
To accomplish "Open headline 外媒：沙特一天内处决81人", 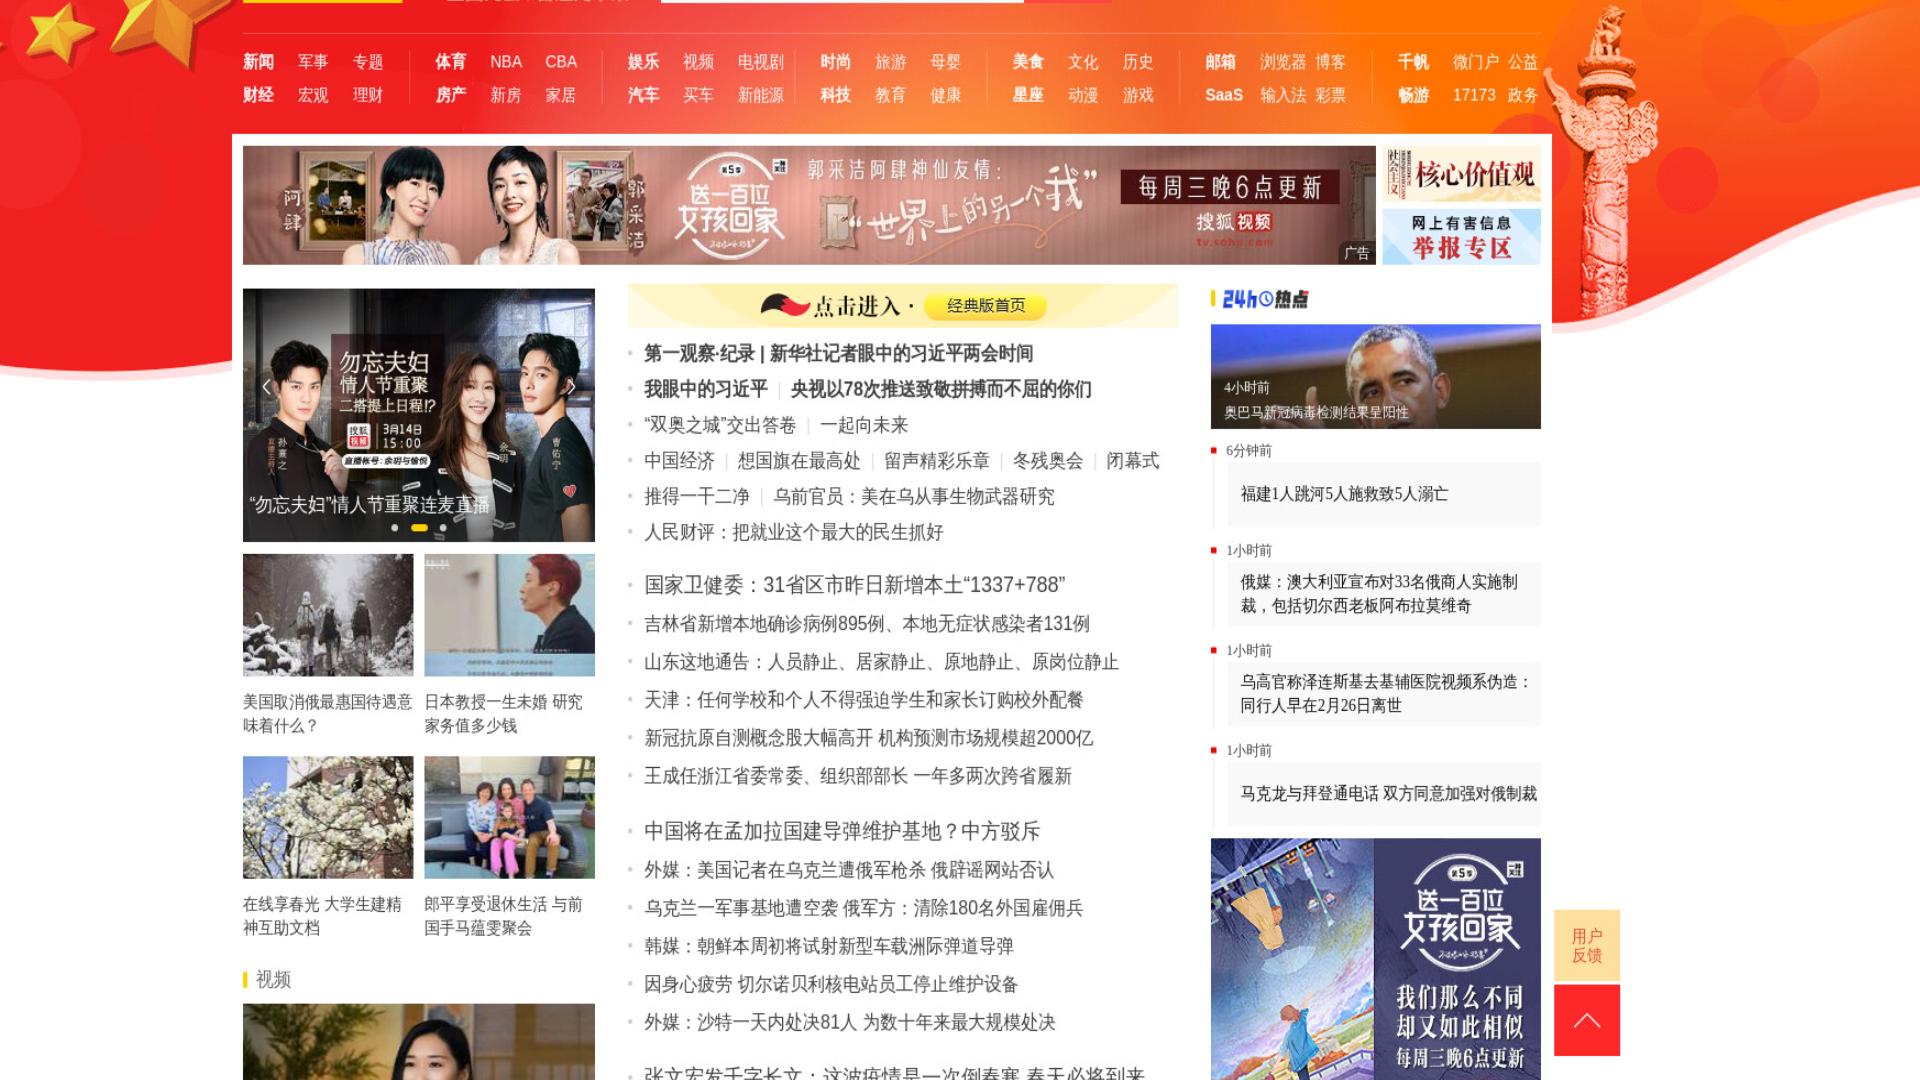I will (x=849, y=1022).
